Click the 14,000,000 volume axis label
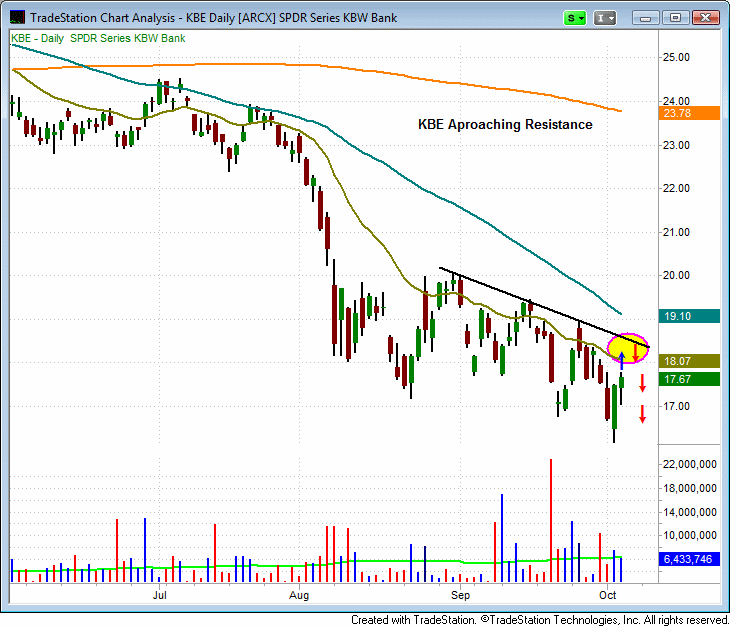This screenshot has width=730, height=626. (689, 512)
